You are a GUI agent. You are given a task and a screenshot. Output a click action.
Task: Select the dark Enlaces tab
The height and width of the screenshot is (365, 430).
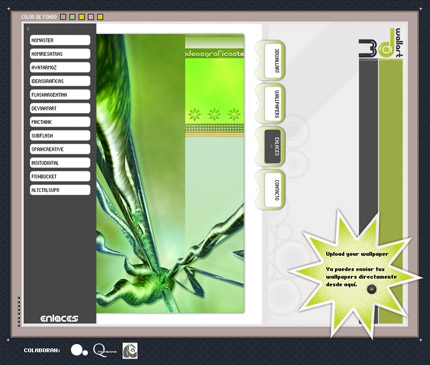click(x=273, y=147)
